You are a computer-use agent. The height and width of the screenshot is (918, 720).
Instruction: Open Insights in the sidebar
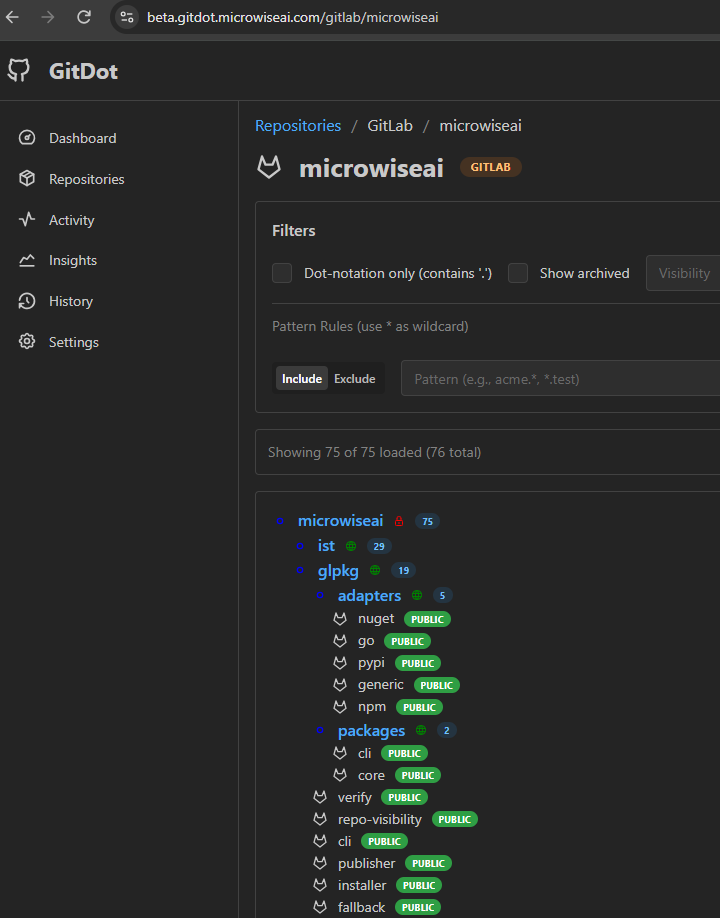73,261
